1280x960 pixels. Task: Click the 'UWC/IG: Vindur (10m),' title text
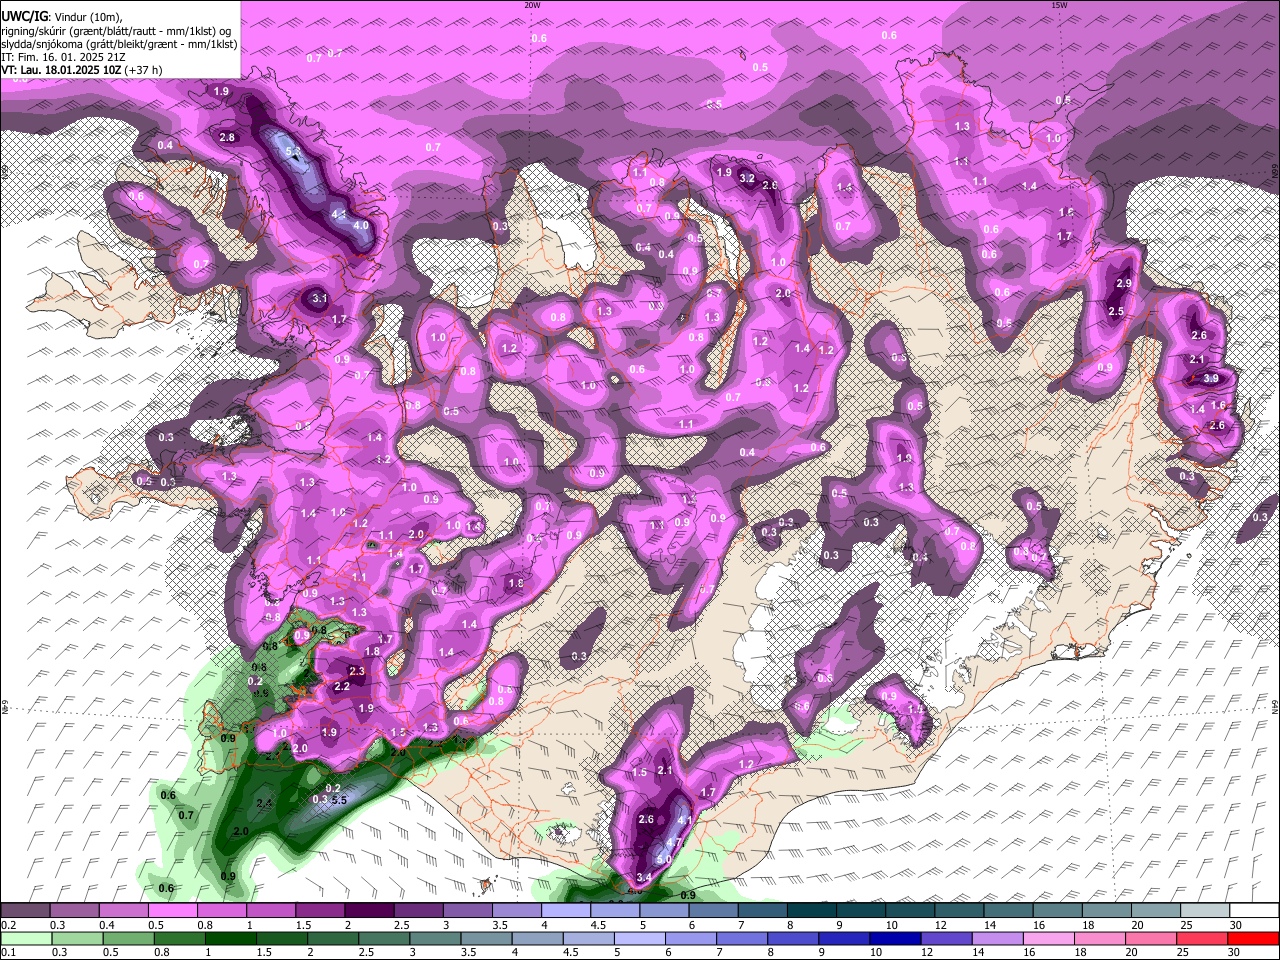point(62,17)
